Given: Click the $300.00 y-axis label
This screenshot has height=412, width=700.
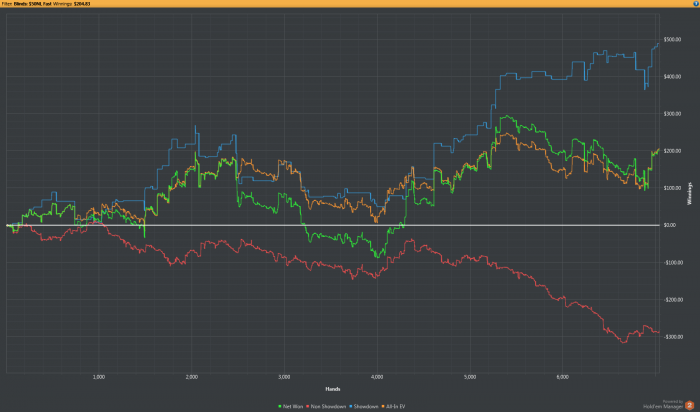Looking at the screenshot, I should [x=673, y=114].
